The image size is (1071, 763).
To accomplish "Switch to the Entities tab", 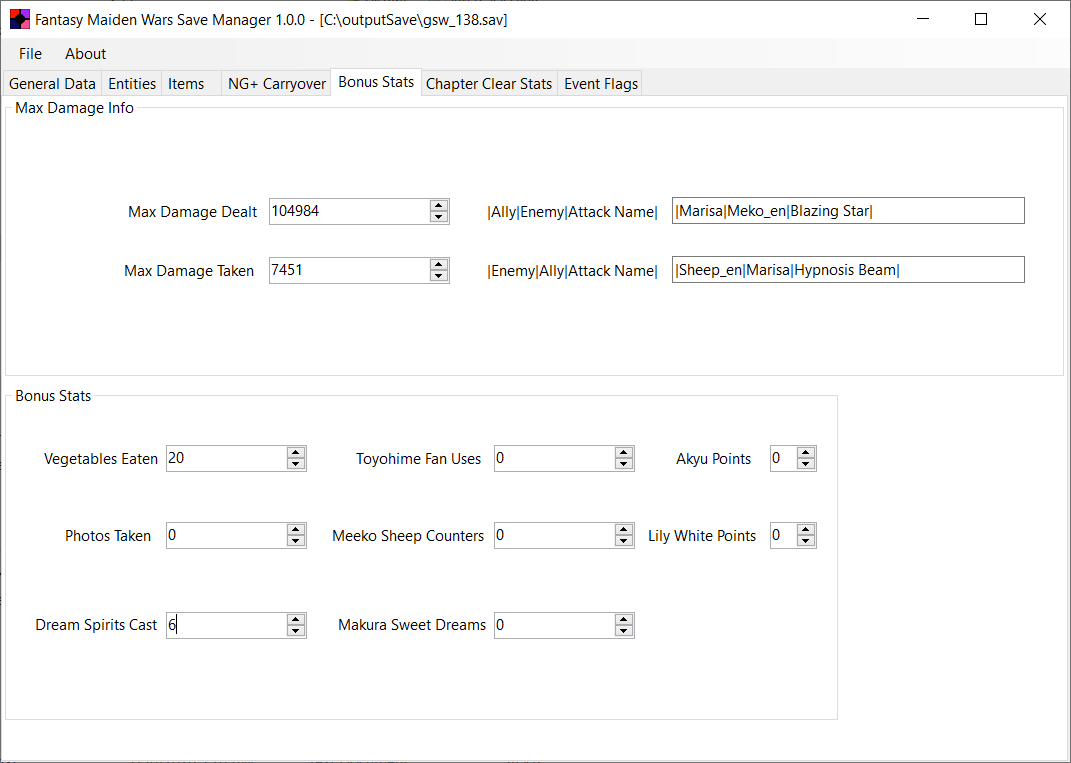I will coord(132,83).
